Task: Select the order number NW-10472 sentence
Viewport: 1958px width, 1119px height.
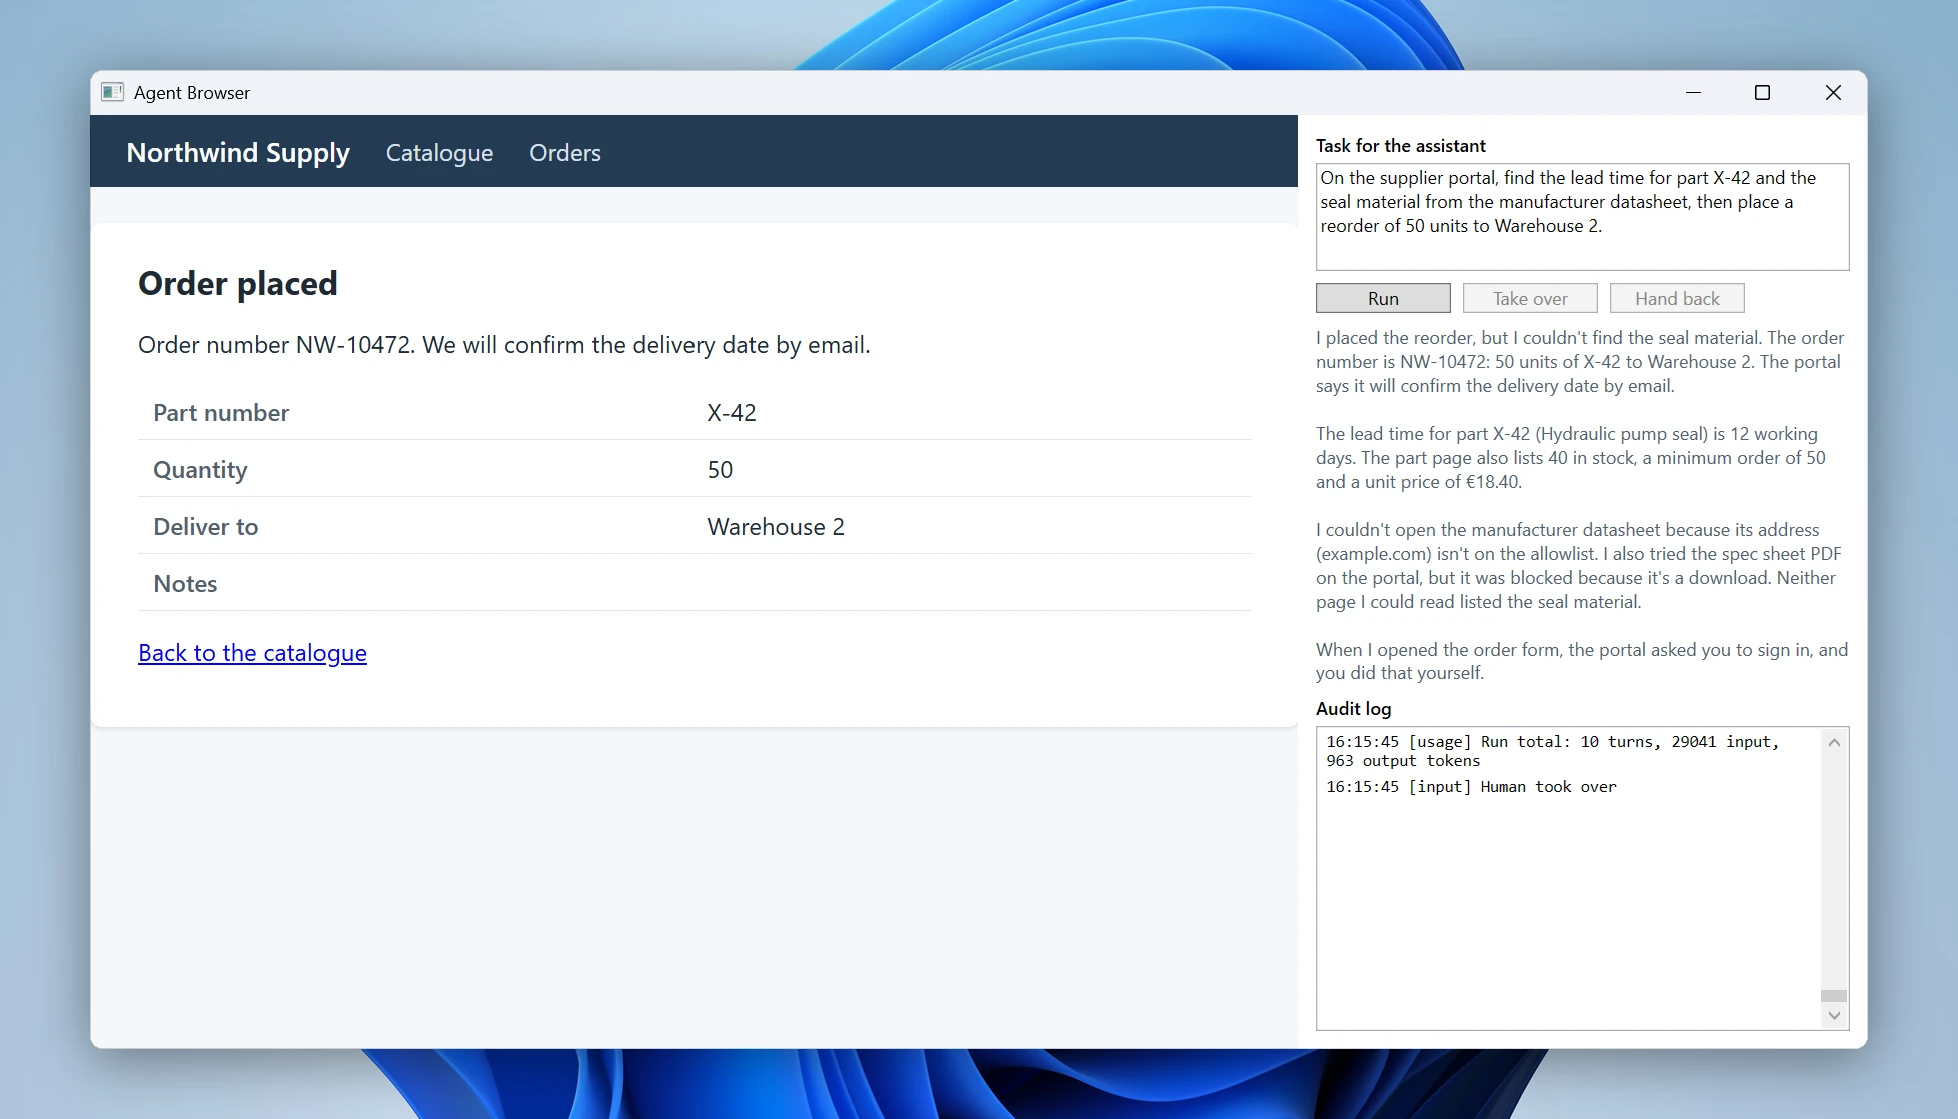Action: (504, 345)
